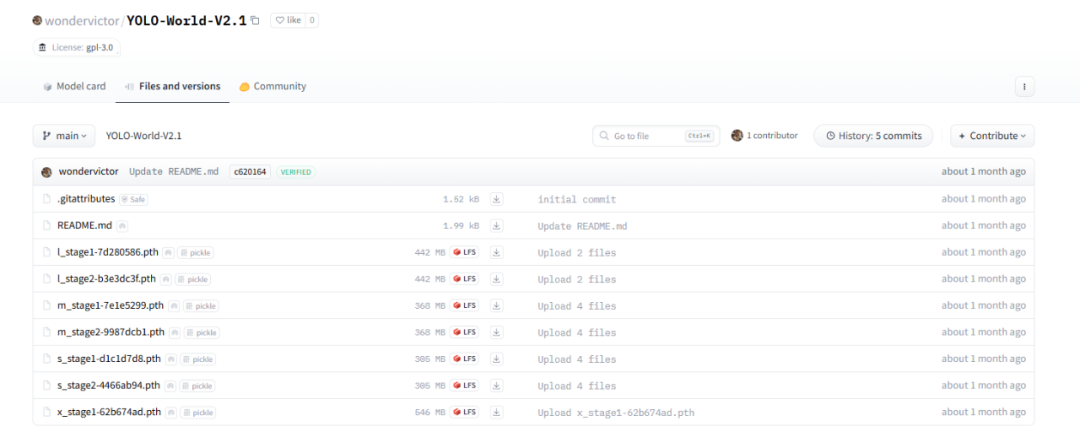Click the like count 0
Screen dimensions: 1080x448
point(312,21)
